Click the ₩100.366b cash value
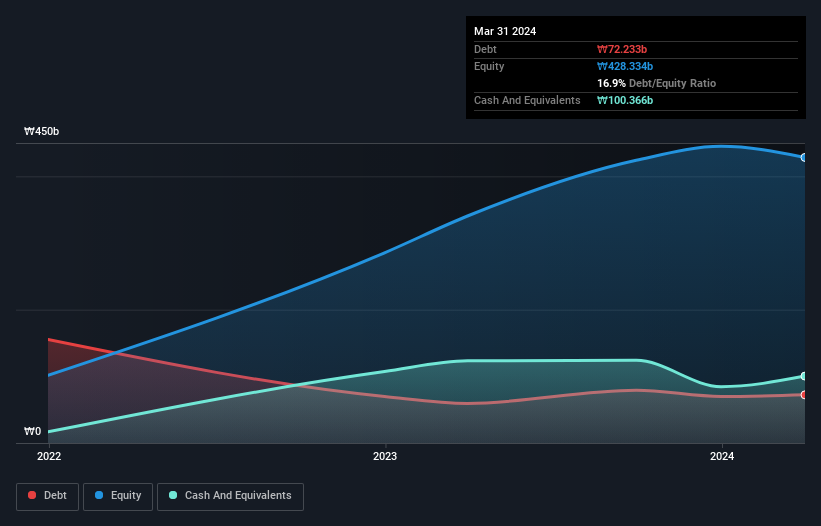This screenshot has width=821, height=526. [x=625, y=100]
